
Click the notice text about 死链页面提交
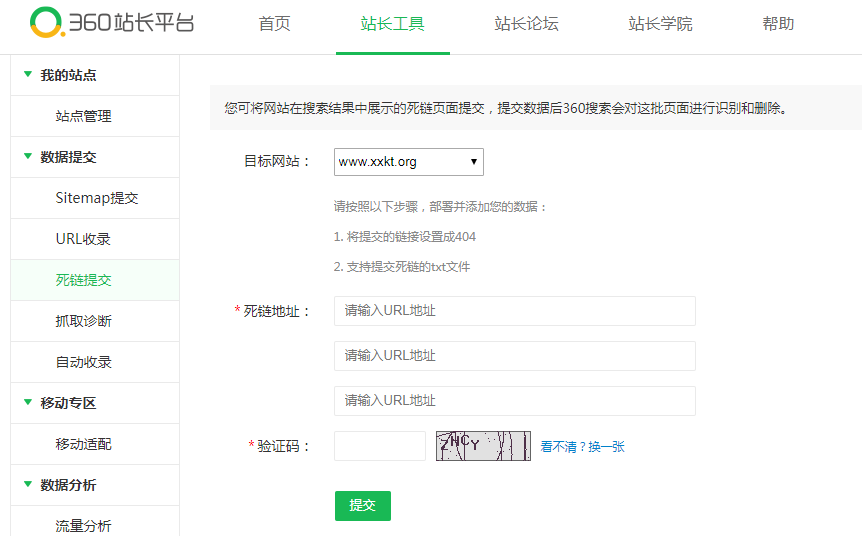506,108
